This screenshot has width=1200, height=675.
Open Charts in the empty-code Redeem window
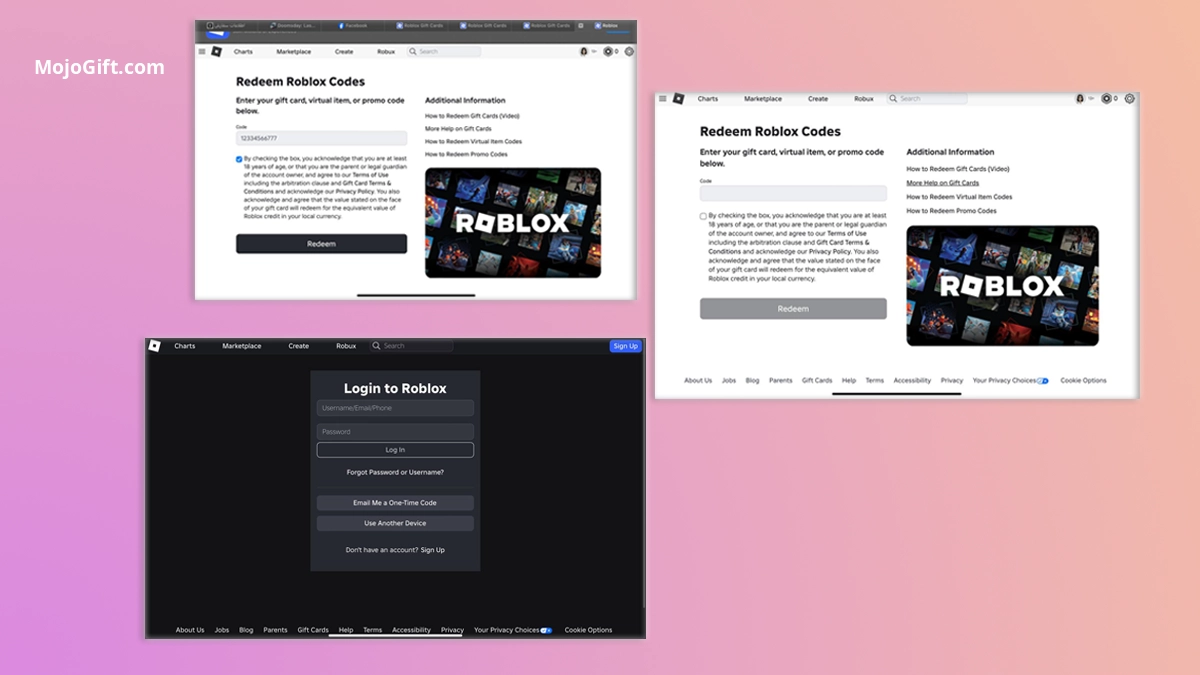708,99
